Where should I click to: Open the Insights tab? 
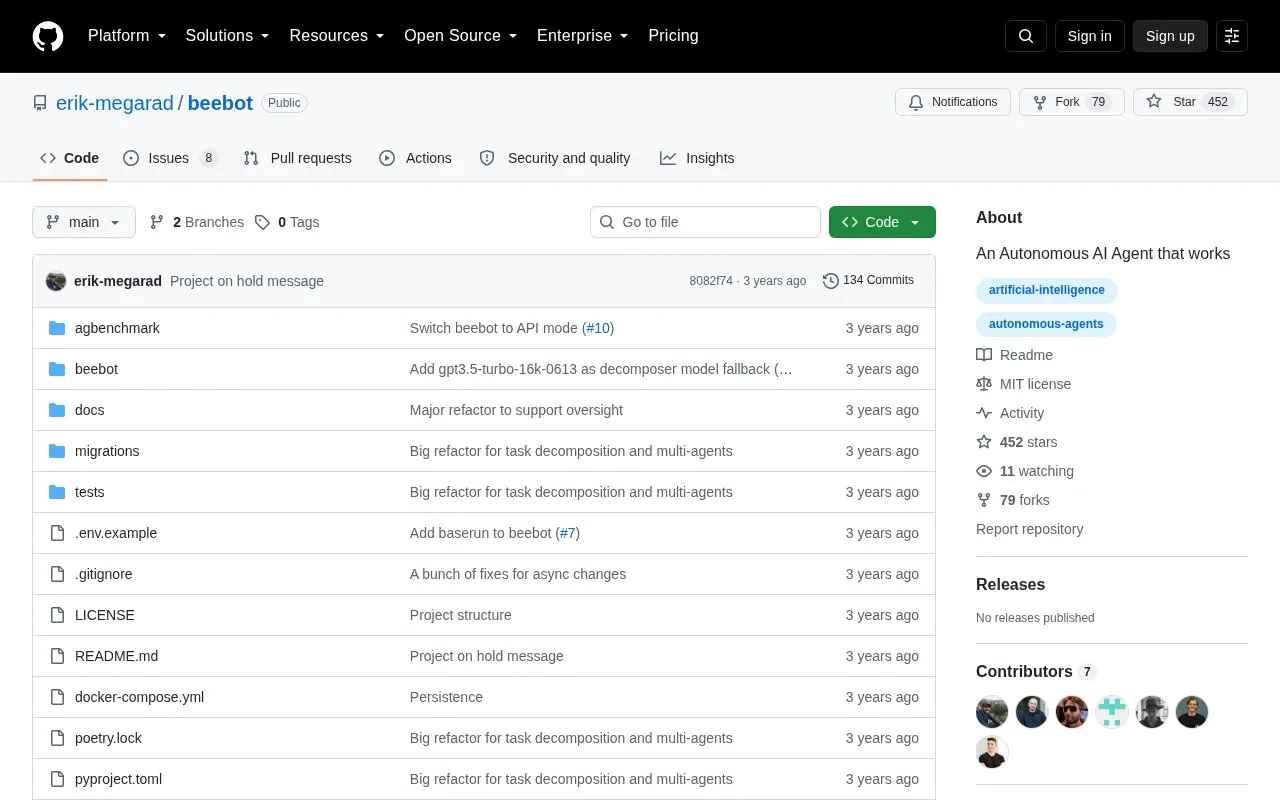[x=697, y=158]
